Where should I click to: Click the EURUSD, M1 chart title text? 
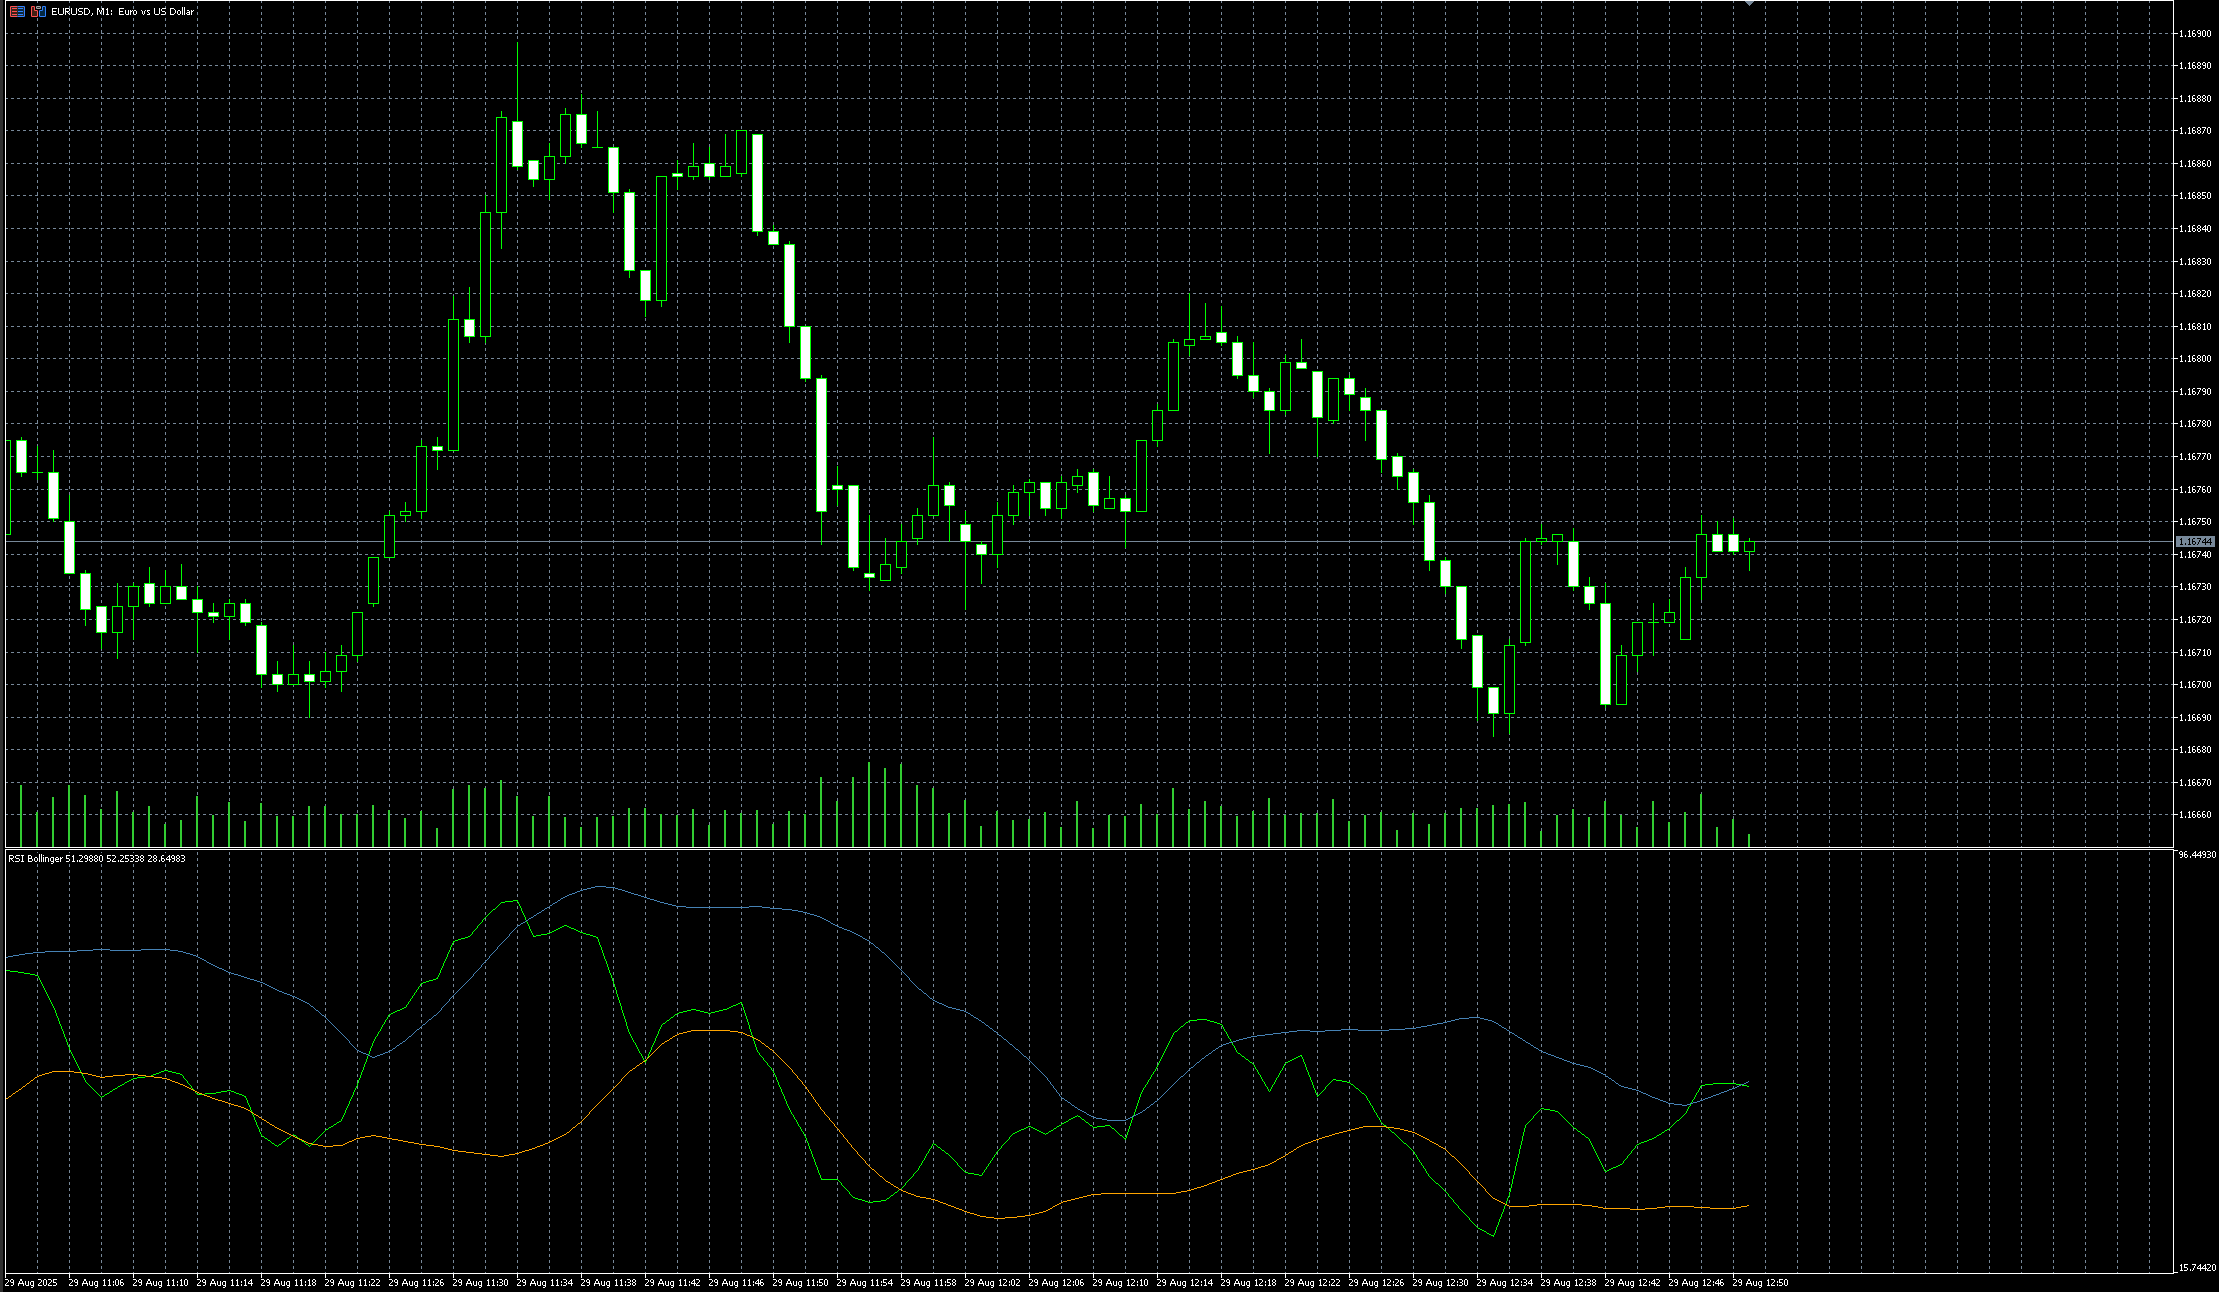click(123, 12)
